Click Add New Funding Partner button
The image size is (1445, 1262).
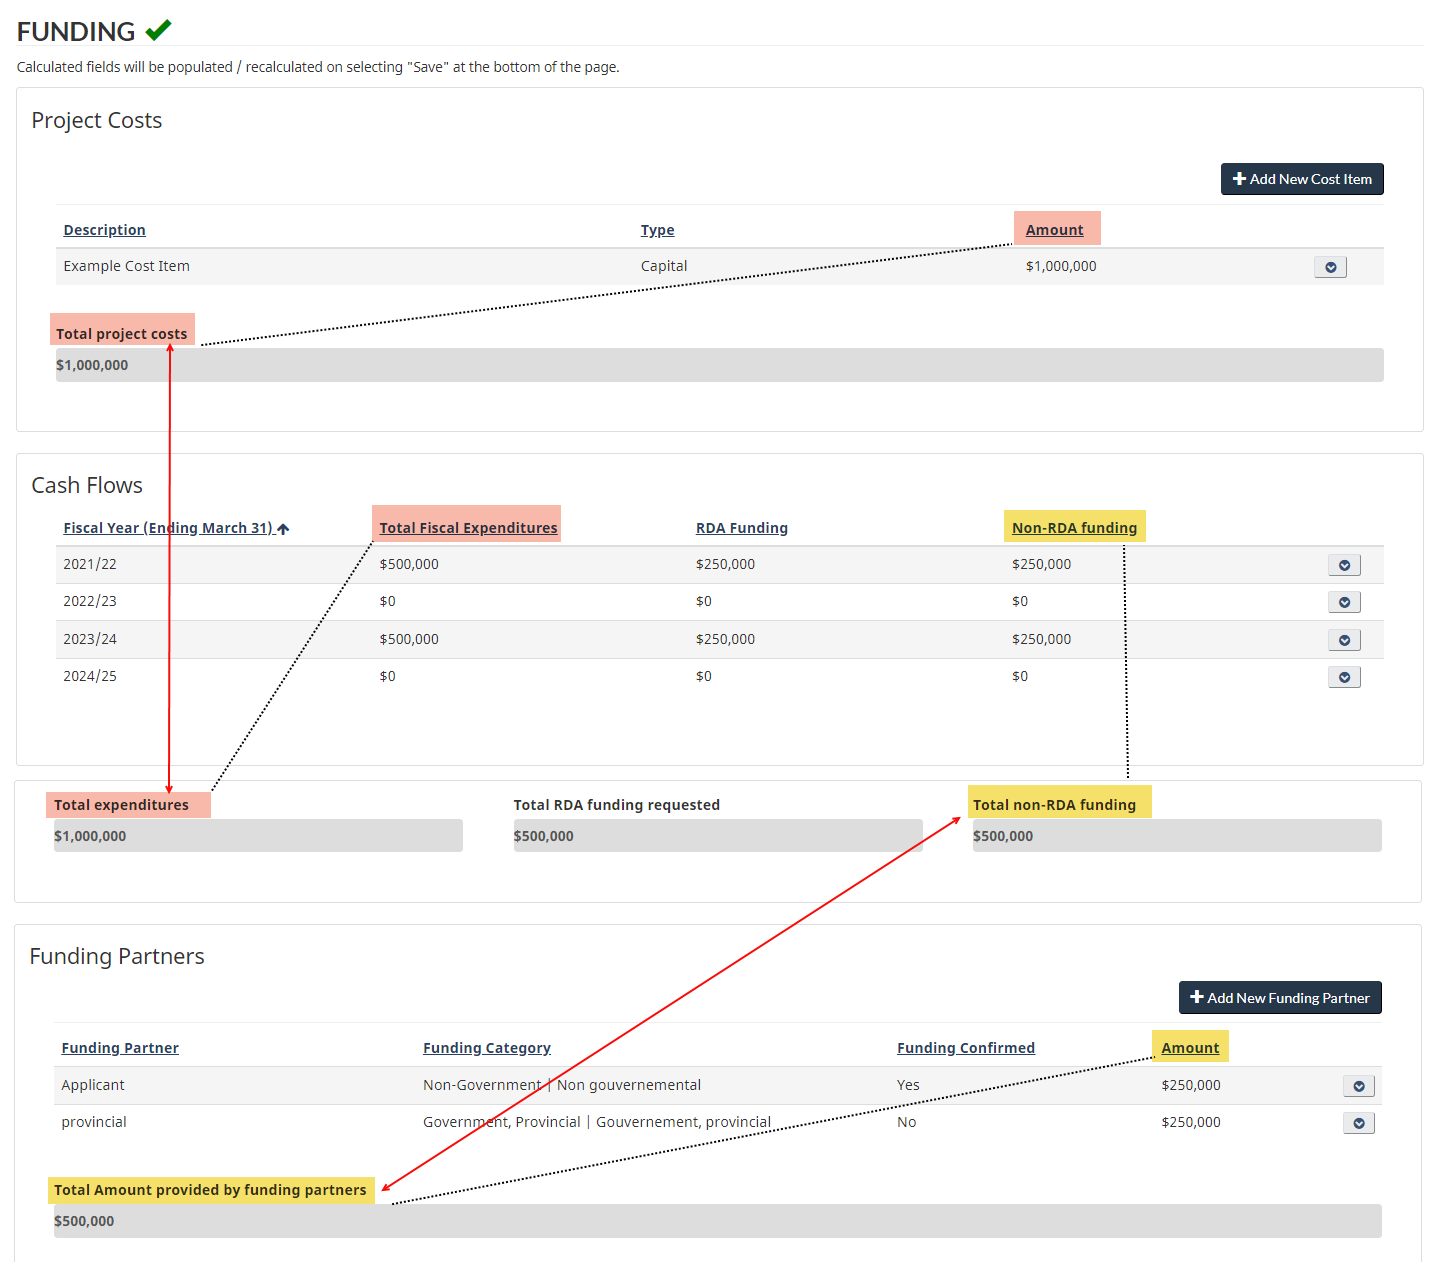click(x=1279, y=998)
